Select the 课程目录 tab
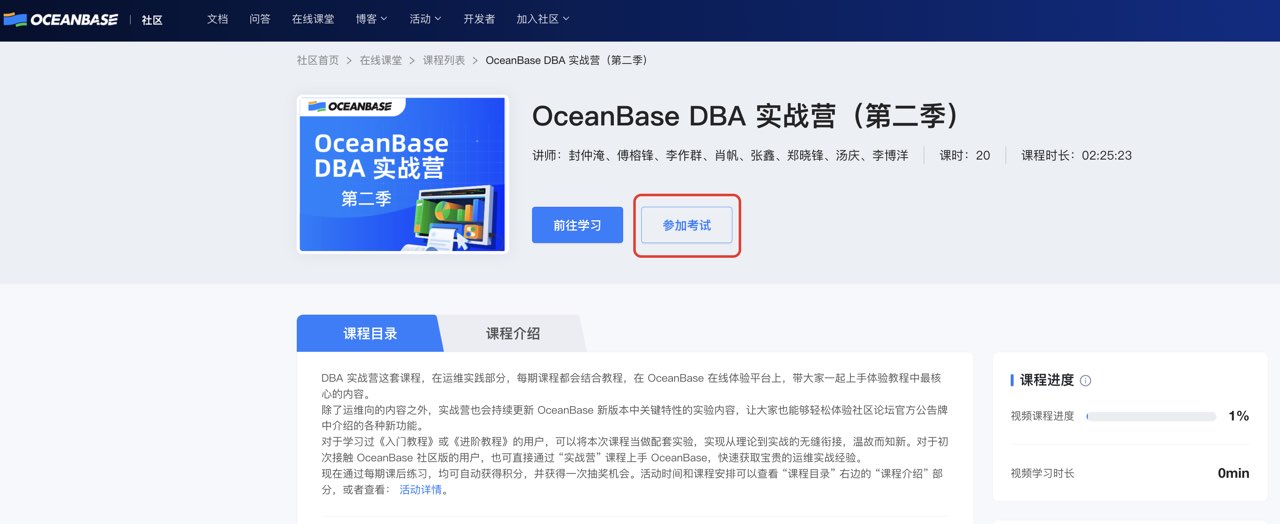Screen dimensions: 1280x524 point(370,334)
